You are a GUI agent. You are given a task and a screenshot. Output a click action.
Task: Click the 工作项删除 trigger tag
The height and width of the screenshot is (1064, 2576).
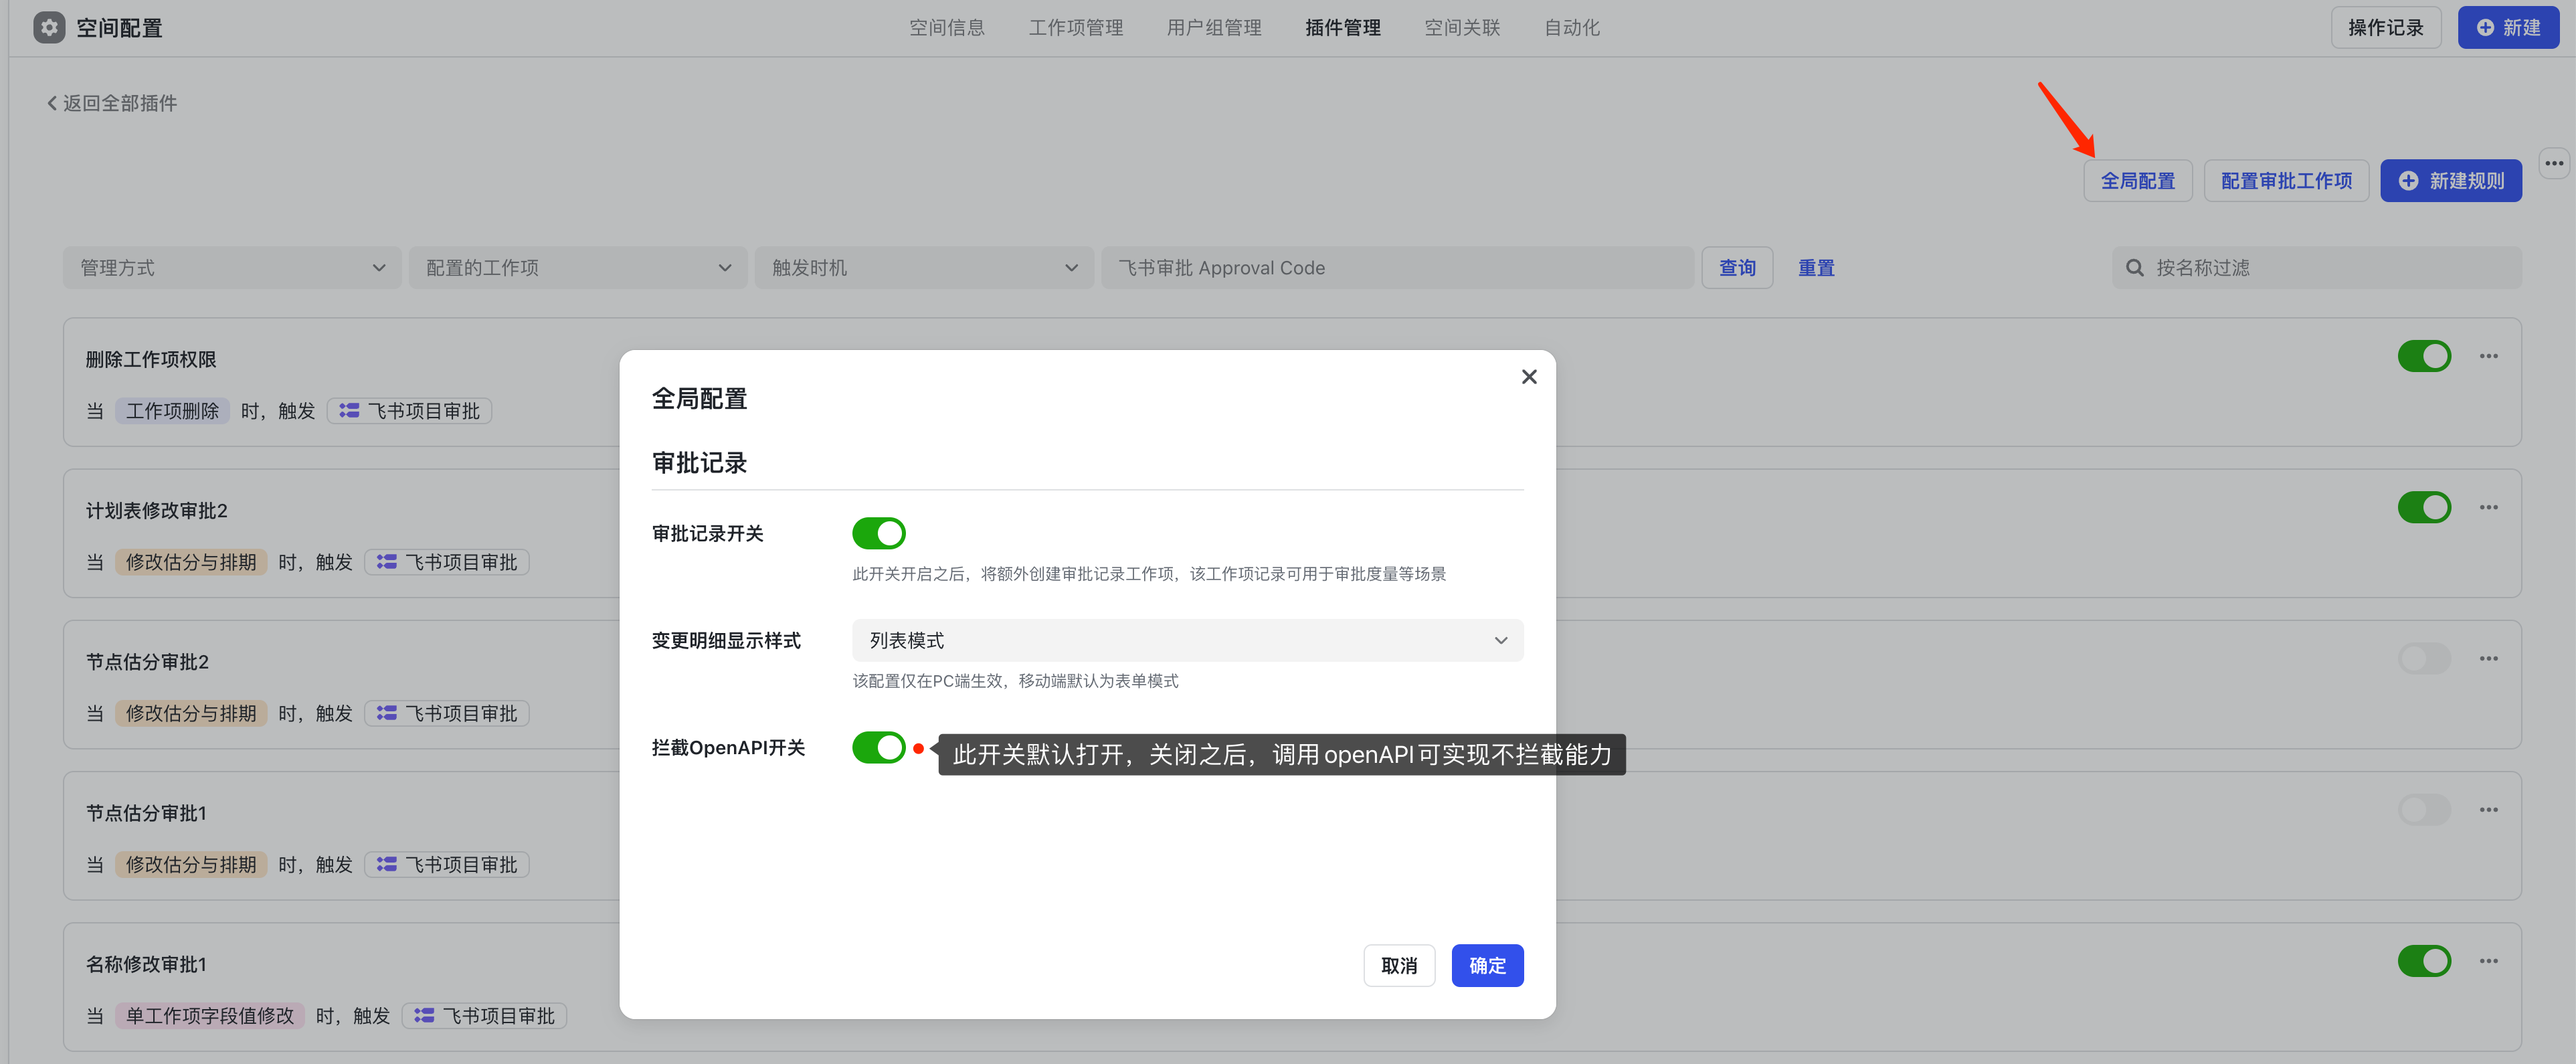click(172, 411)
